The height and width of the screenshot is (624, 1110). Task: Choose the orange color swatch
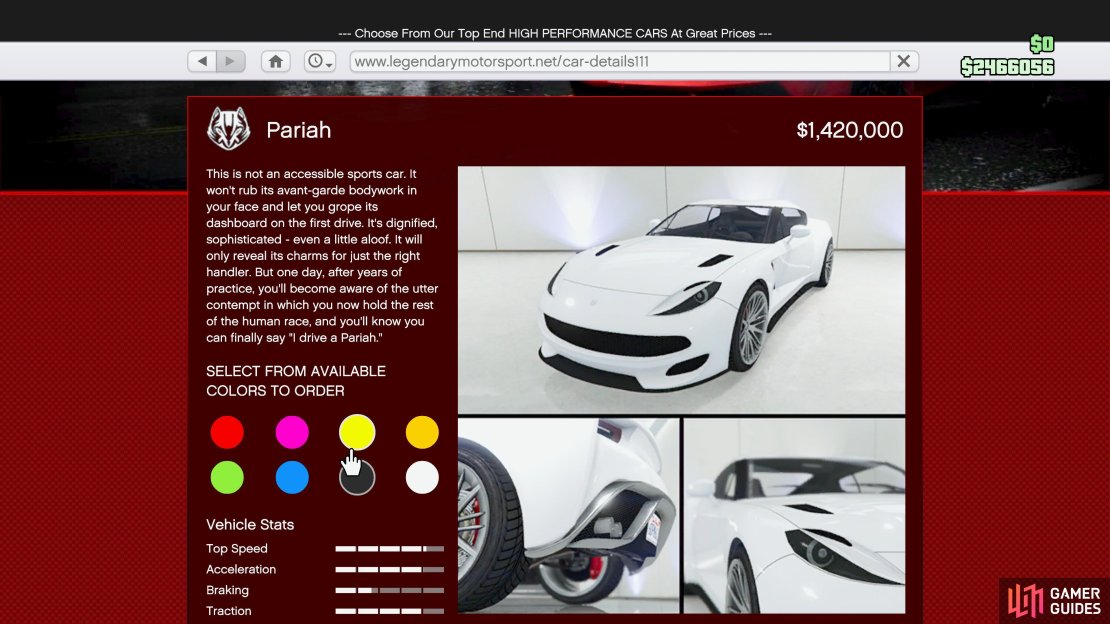pos(422,432)
